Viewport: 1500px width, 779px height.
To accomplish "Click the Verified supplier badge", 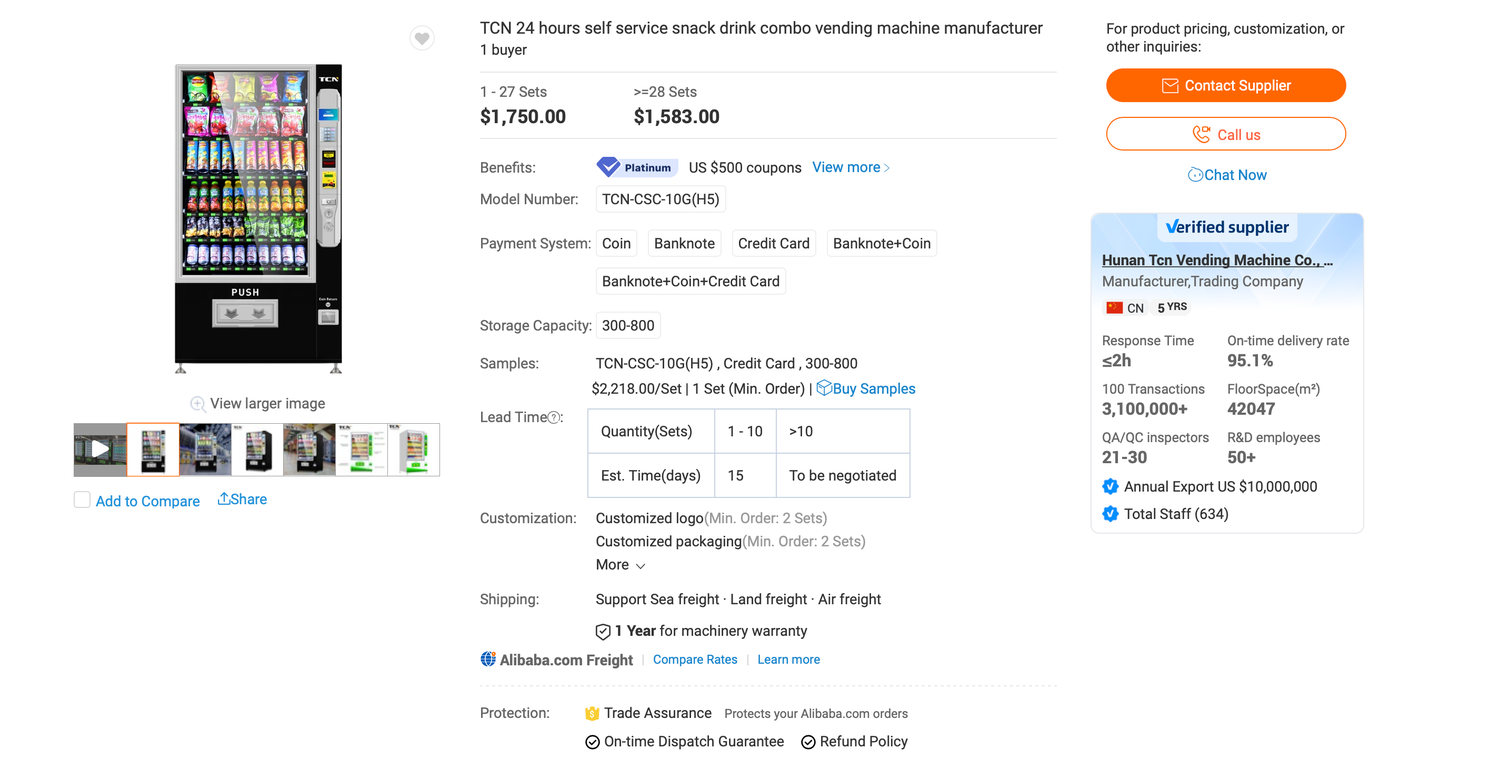I will tap(1227, 227).
